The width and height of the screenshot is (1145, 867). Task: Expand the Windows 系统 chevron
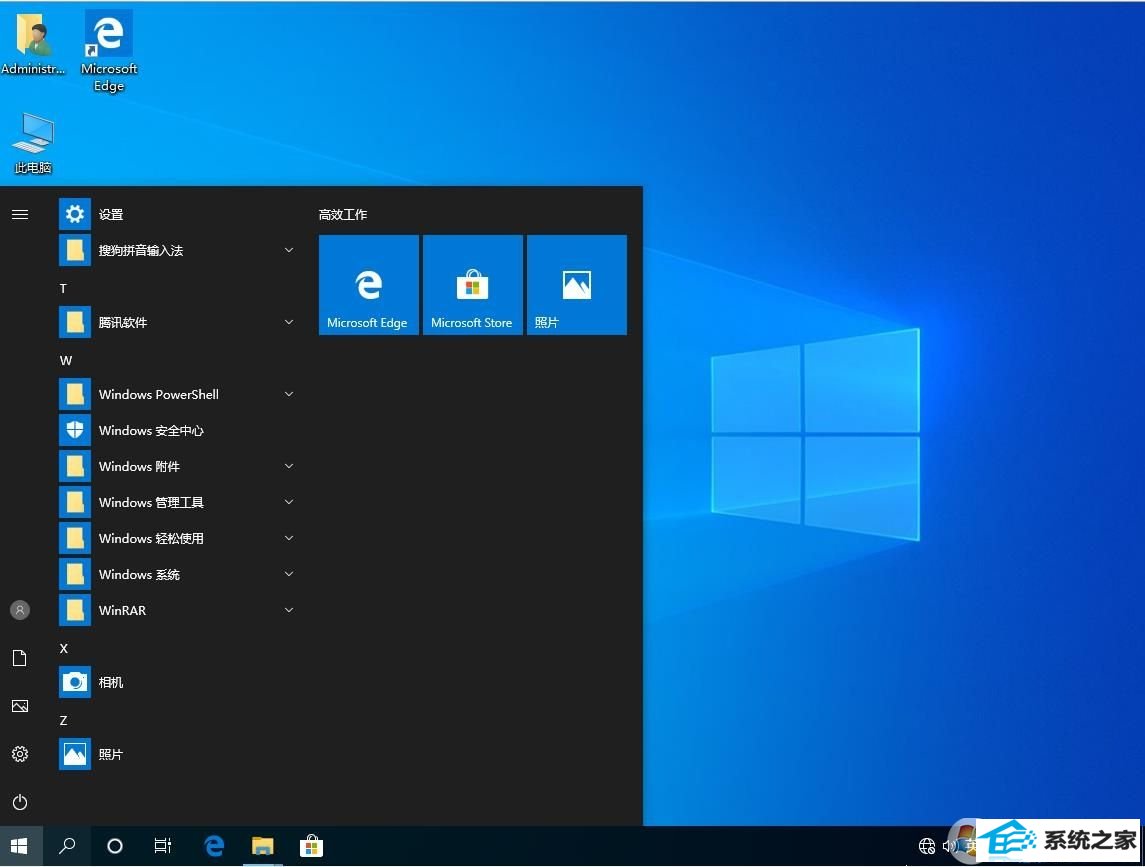[289, 574]
